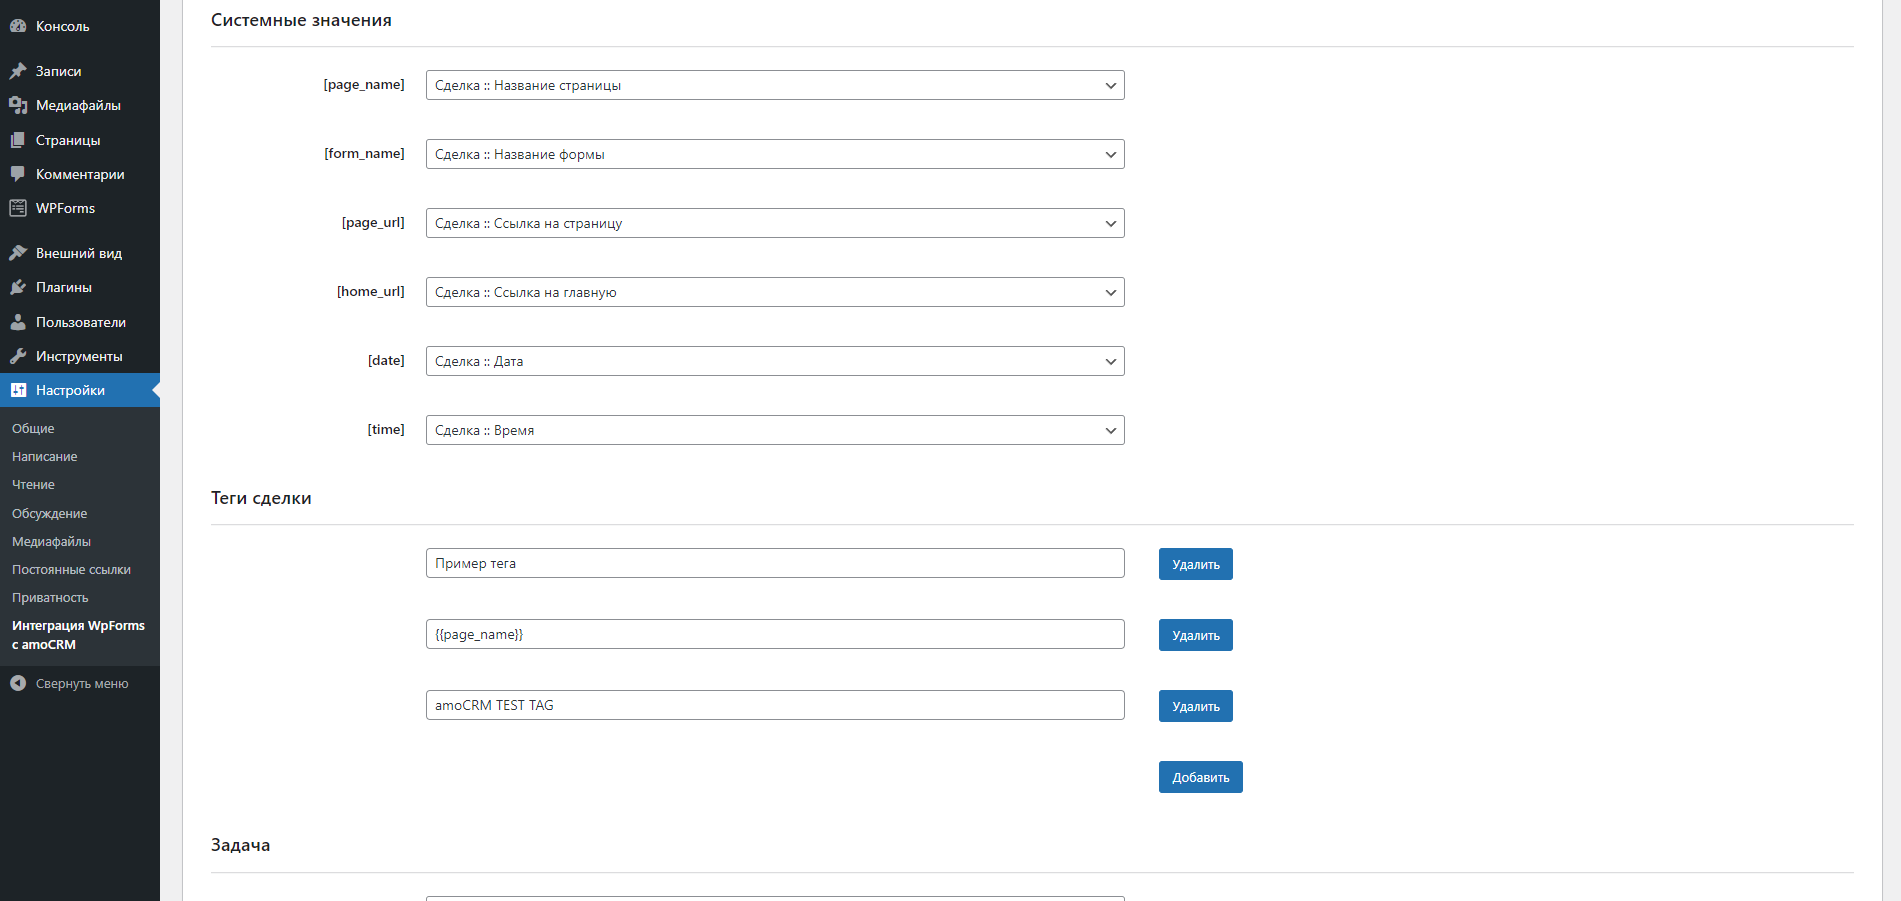Click the Записи pushpin icon
The height and width of the screenshot is (901, 1901).
[18, 71]
